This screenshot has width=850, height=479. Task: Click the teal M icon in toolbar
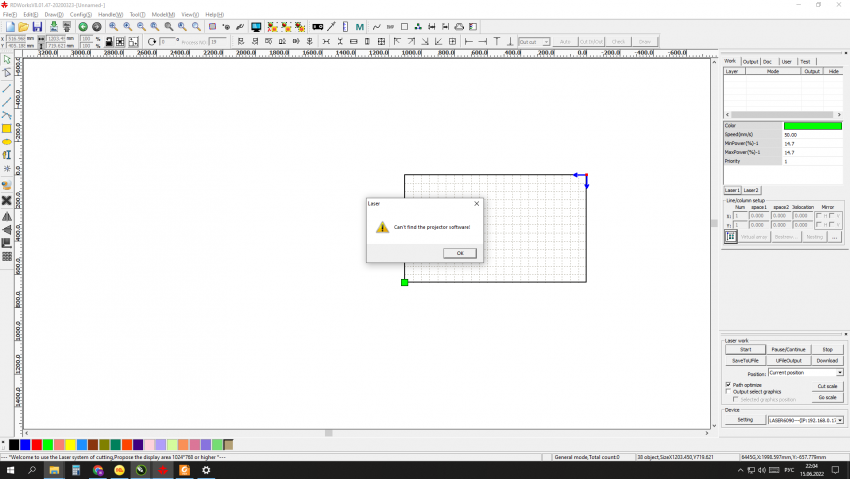359,26
